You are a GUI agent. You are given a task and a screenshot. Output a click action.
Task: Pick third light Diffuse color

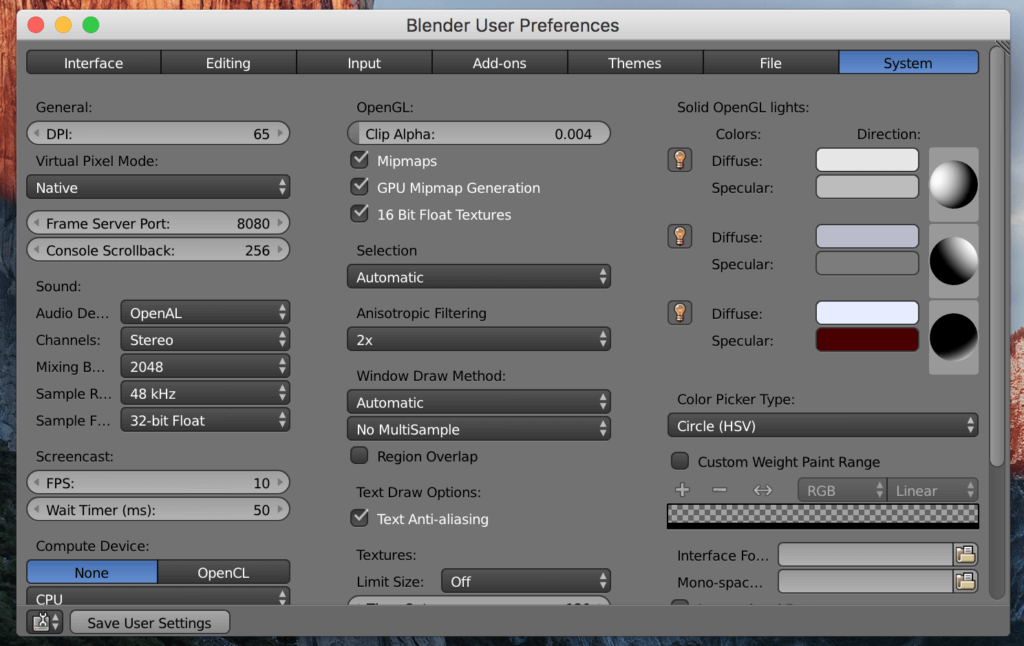click(867, 313)
